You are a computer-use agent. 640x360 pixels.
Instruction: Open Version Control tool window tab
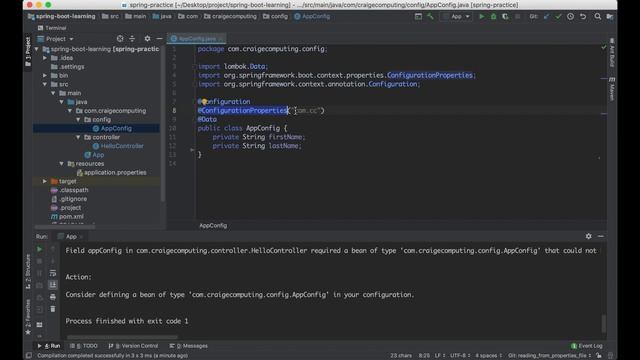(x=134, y=346)
